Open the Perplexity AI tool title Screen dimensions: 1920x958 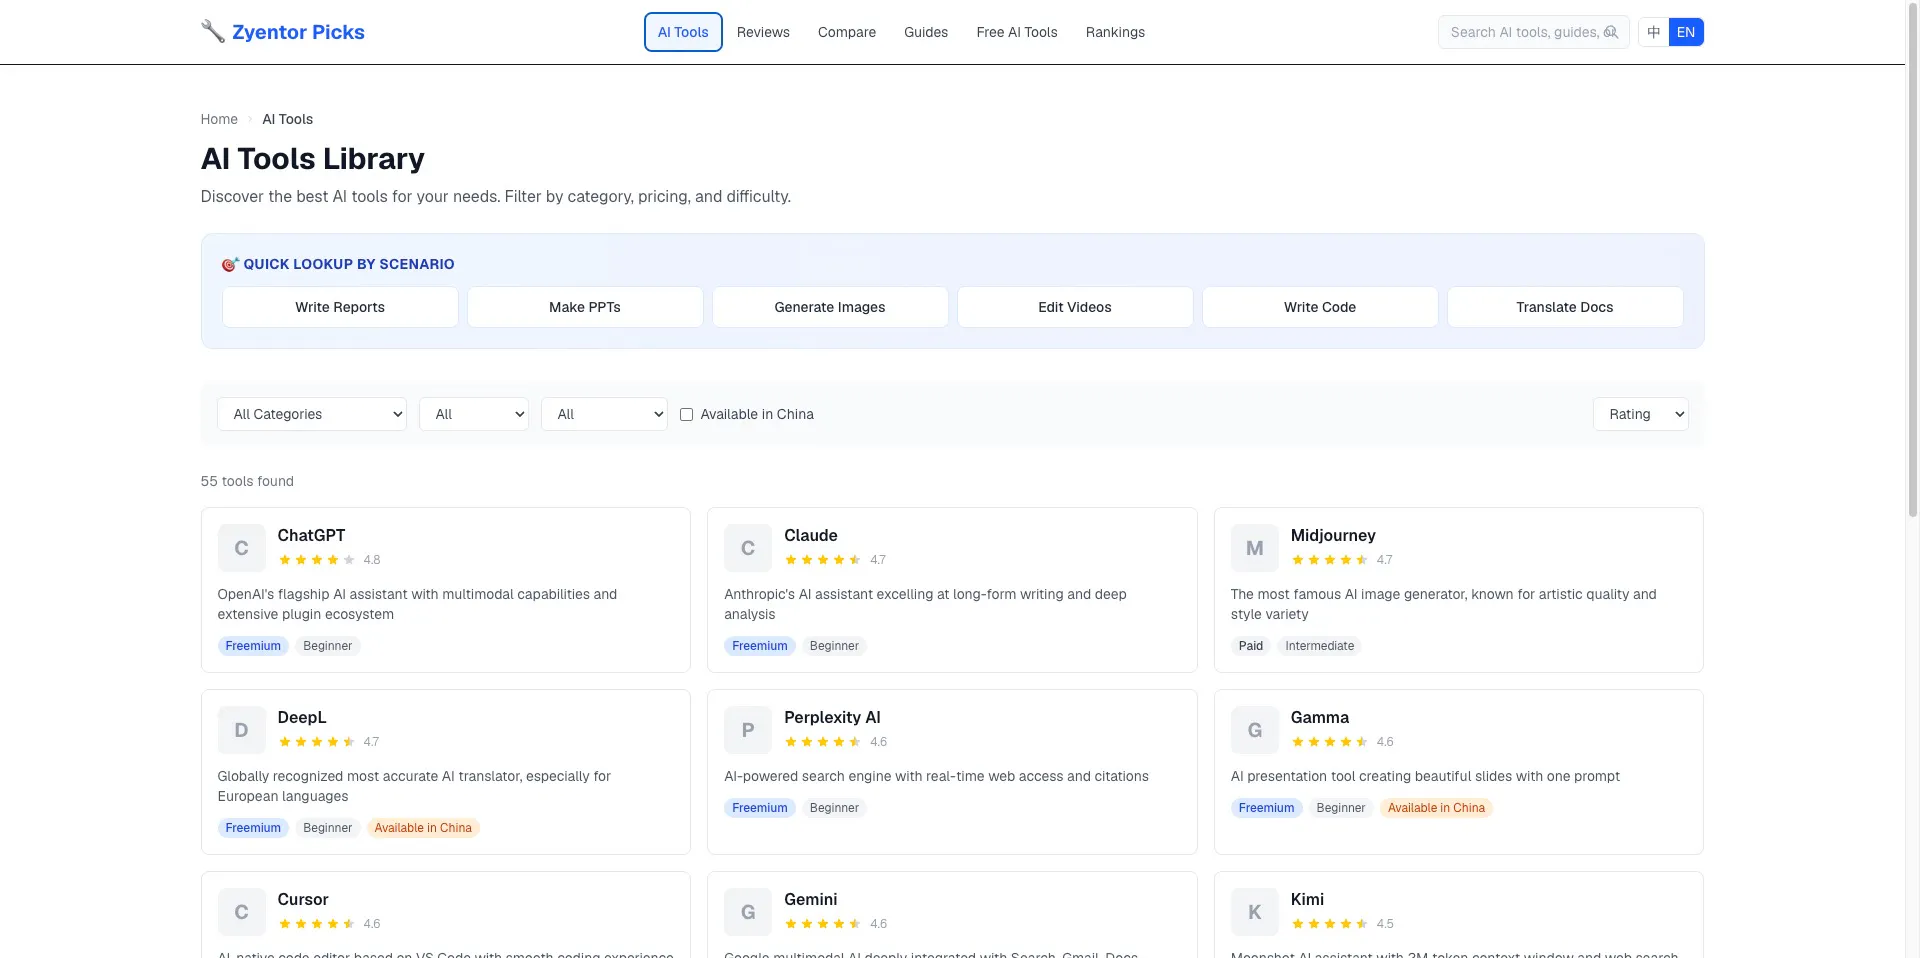pyautogui.click(x=832, y=717)
